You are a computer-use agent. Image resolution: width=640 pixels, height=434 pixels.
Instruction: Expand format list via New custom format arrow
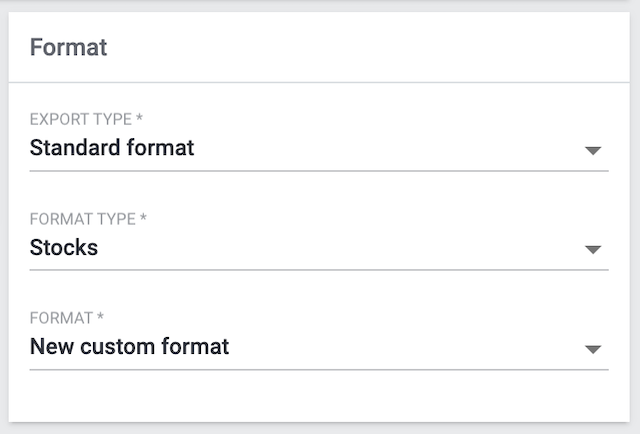pos(593,349)
